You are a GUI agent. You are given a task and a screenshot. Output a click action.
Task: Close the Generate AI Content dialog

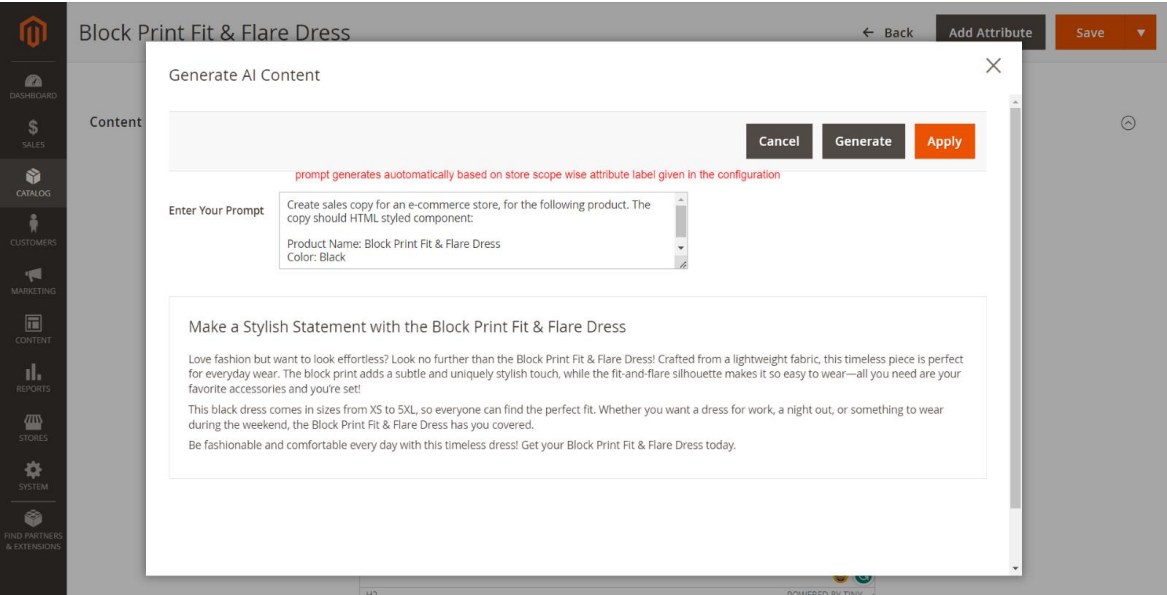[993, 66]
